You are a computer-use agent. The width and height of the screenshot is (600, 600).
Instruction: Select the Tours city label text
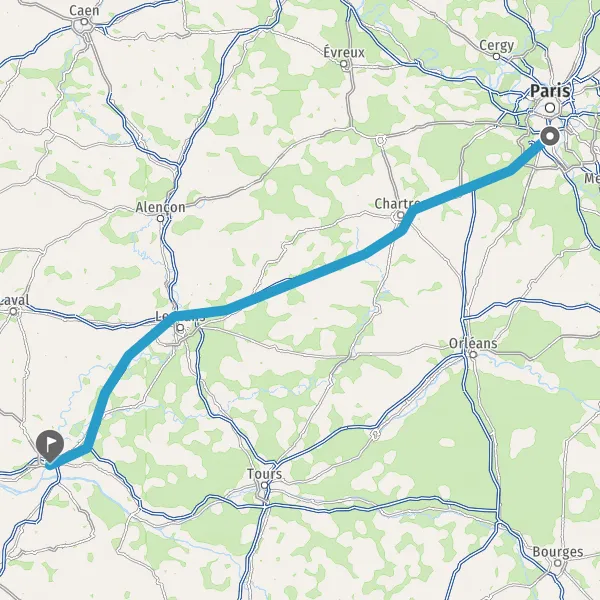point(264,474)
